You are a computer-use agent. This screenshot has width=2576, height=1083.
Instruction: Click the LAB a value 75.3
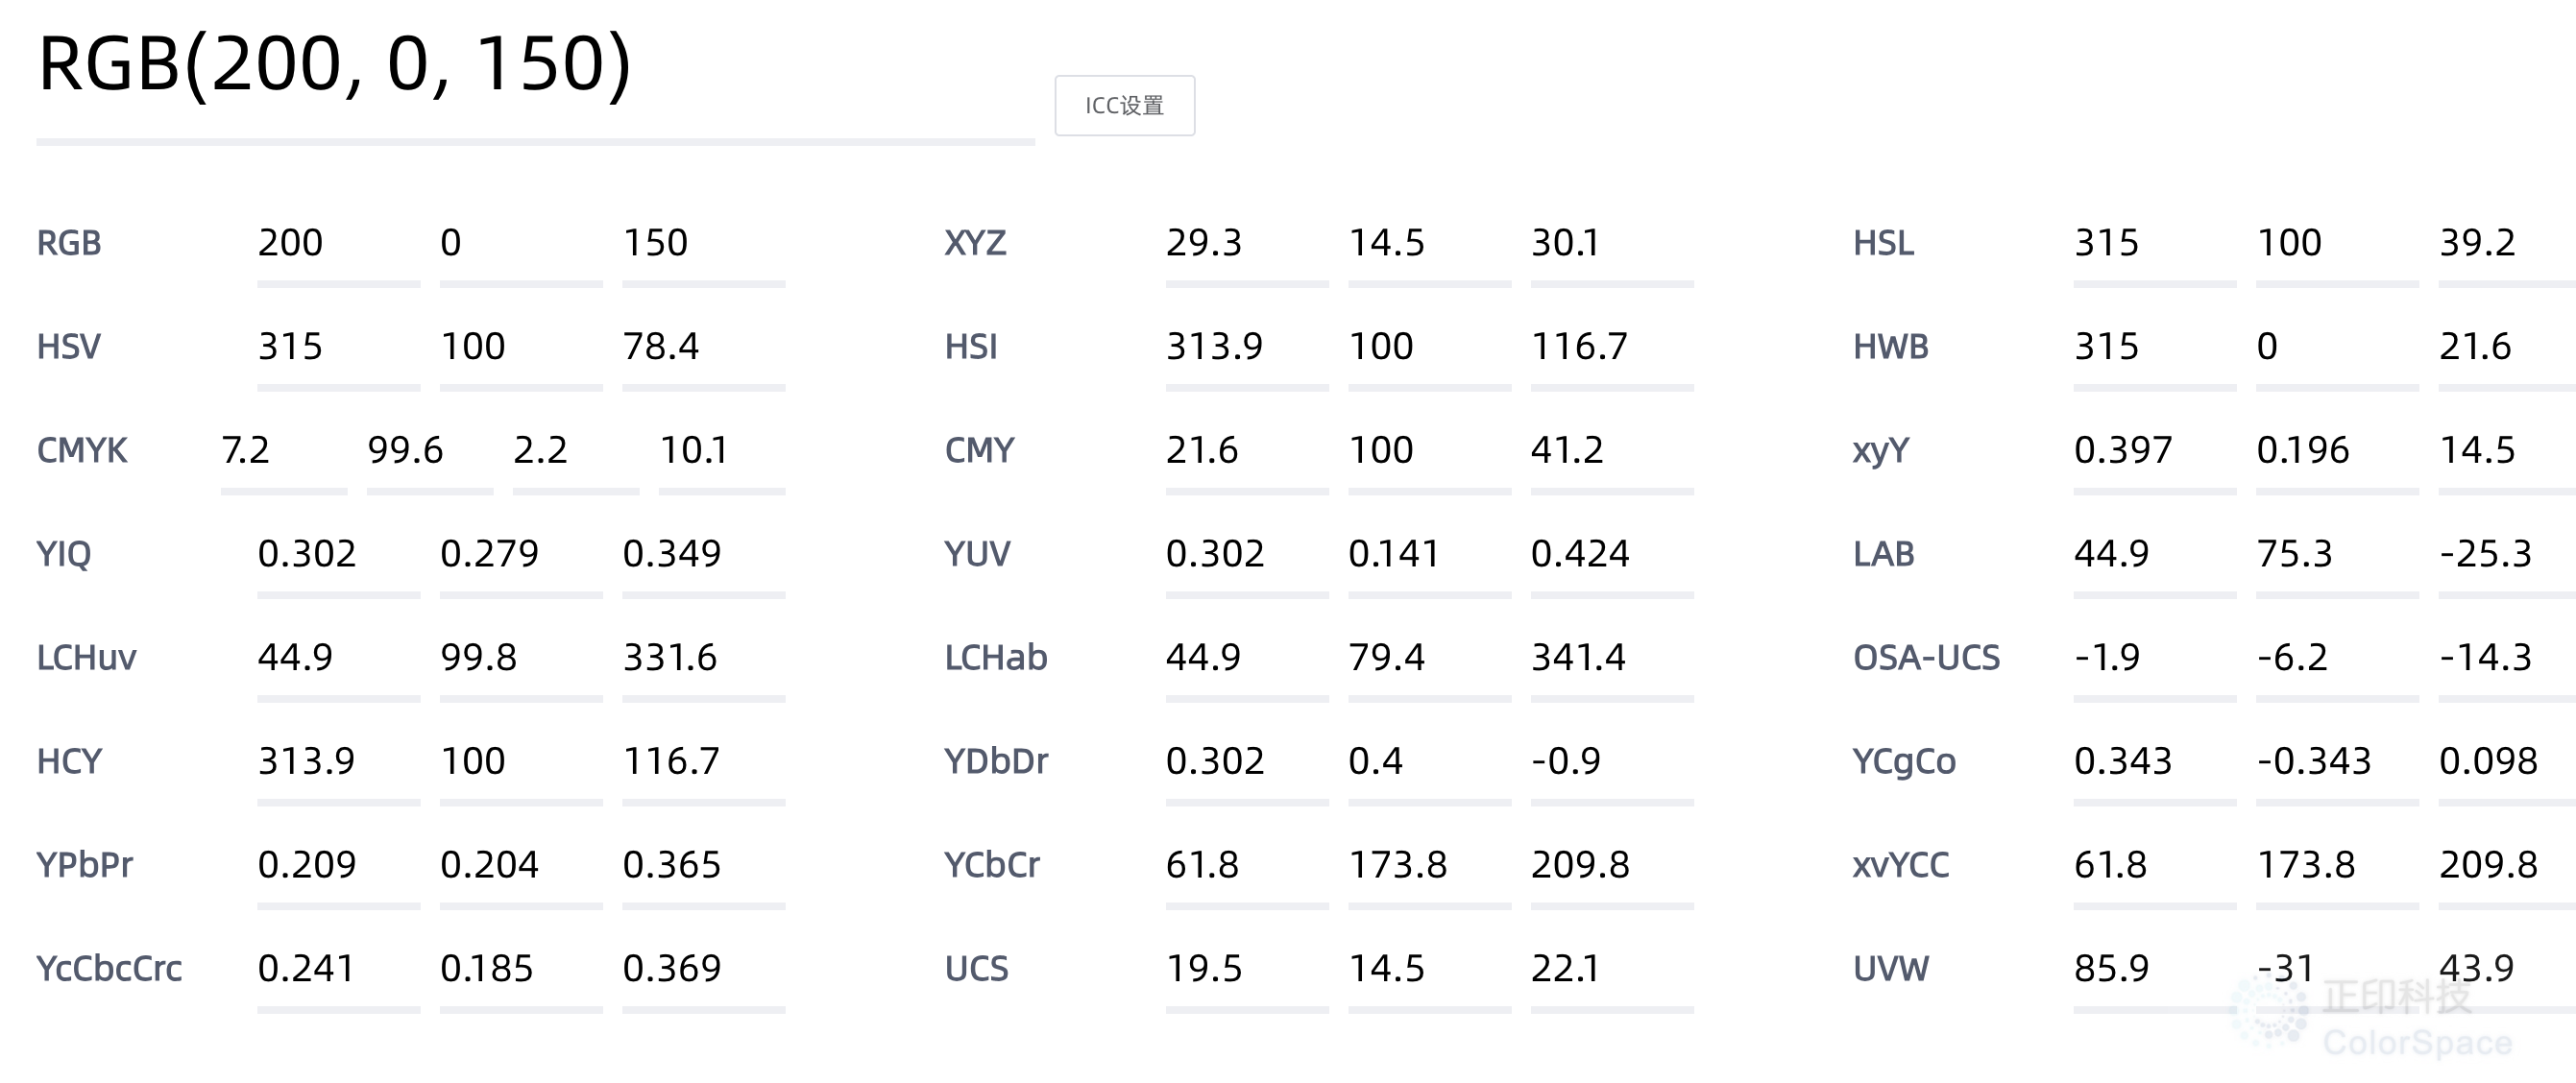click(2337, 559)
